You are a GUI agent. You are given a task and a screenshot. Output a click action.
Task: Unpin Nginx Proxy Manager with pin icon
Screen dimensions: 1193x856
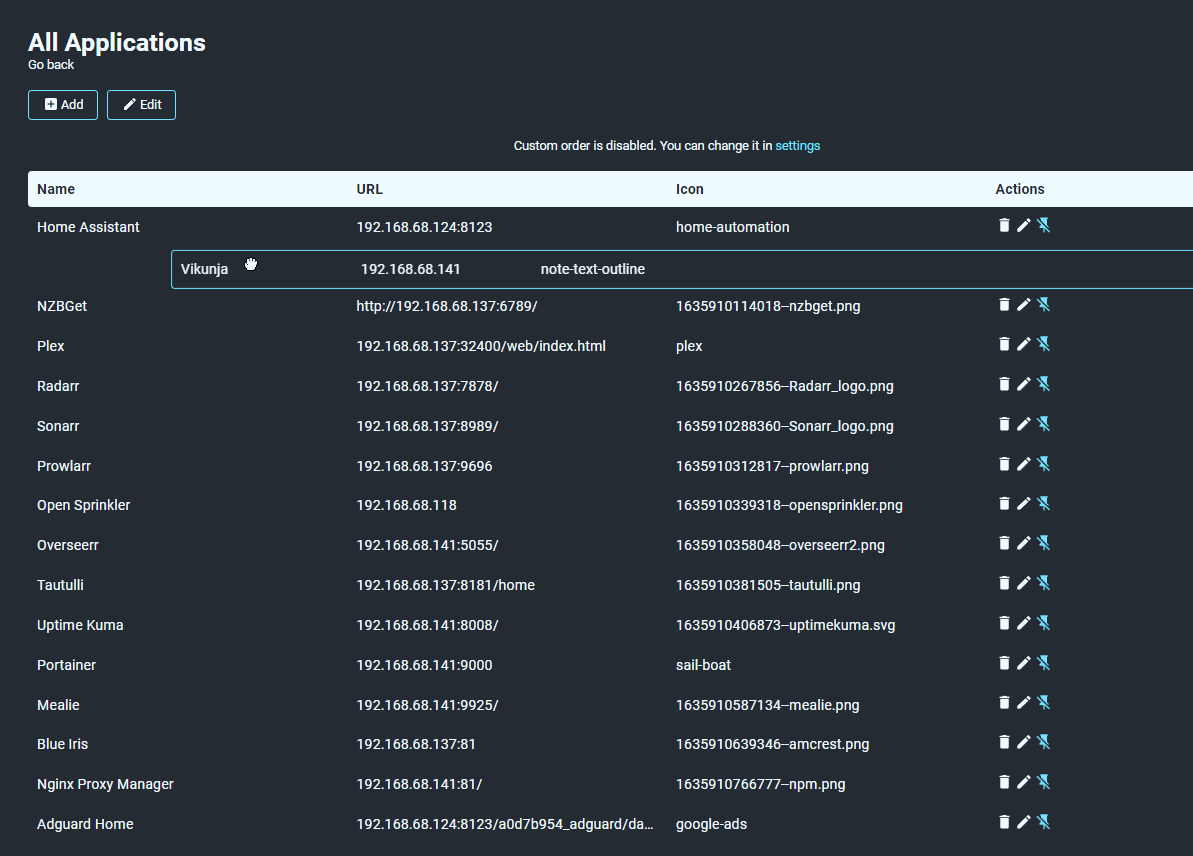coord(1044,782)
